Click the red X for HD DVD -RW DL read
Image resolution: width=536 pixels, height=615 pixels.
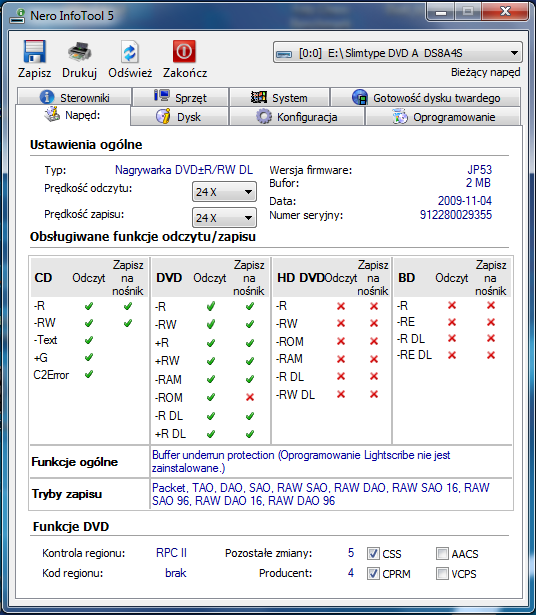[x=341, y=394]
